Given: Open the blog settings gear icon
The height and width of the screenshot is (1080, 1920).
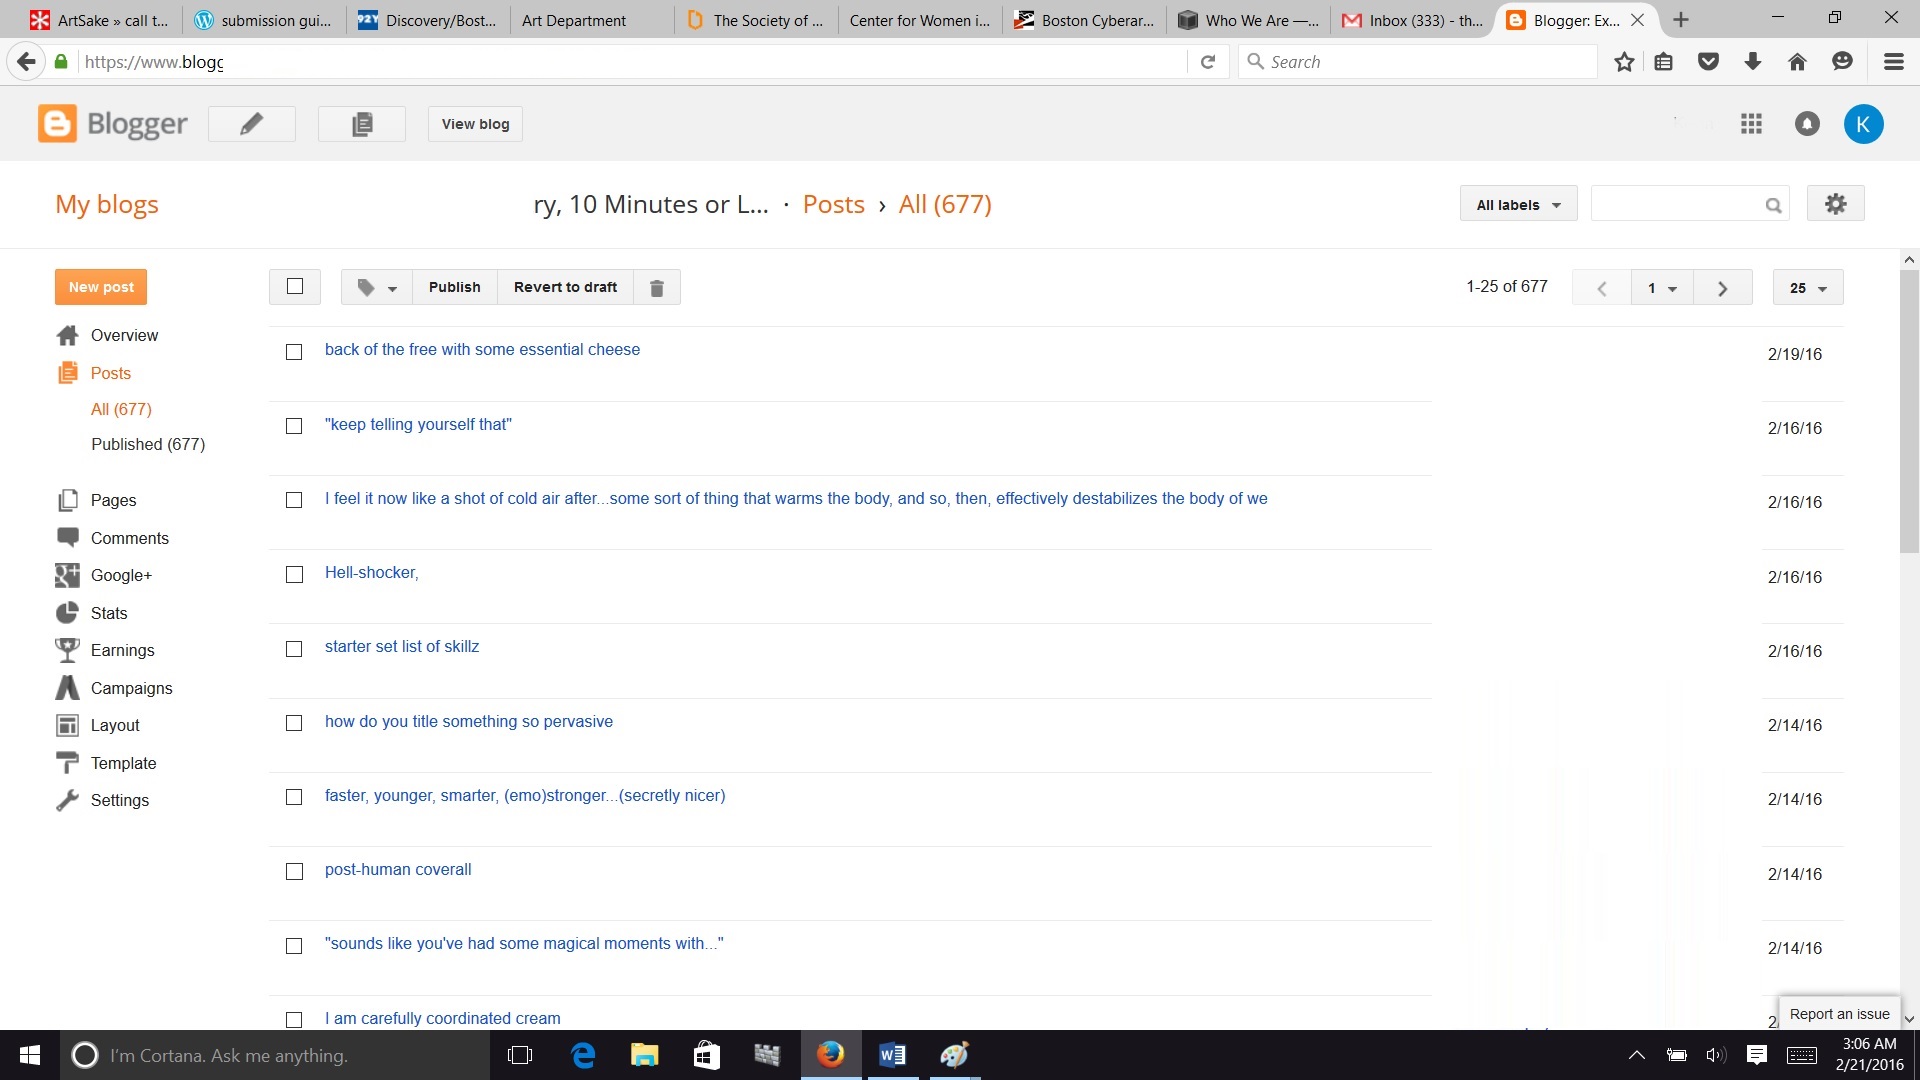Looking at the screenshot, I should (x=1835, y=204).
